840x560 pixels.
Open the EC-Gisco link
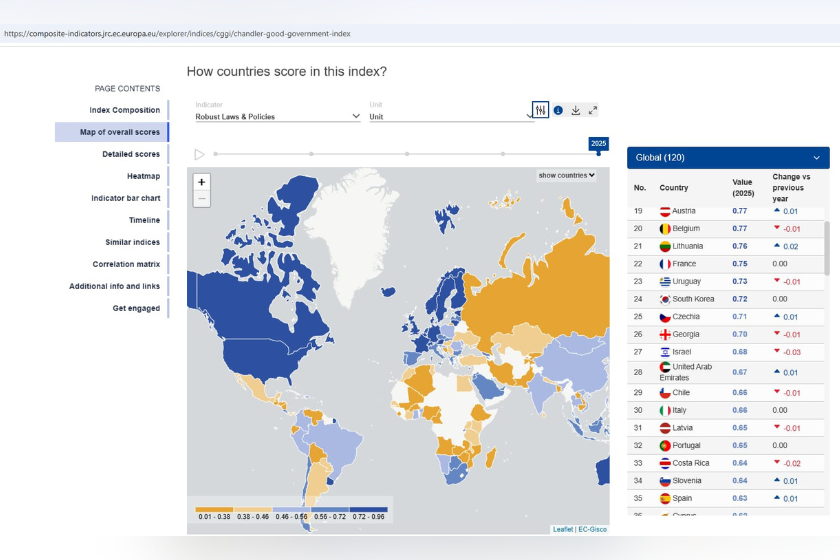(592, 529)
